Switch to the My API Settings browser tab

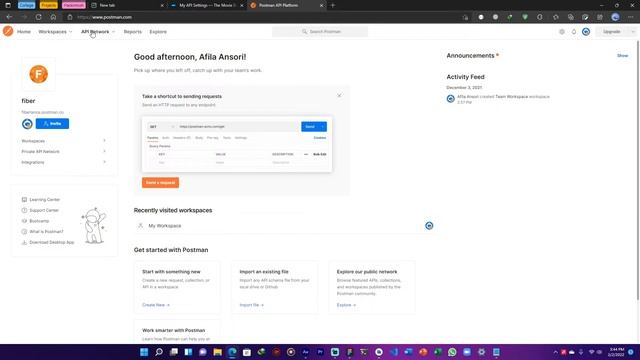[207, 5]
